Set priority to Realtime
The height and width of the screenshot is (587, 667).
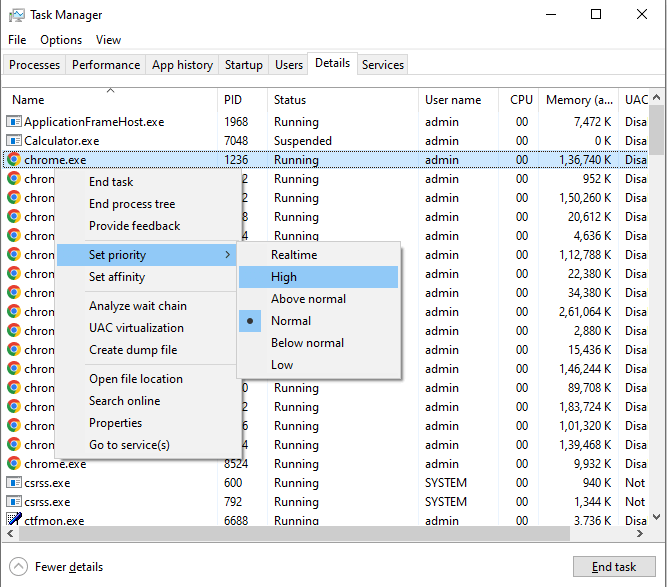click(x=319, y=255)
